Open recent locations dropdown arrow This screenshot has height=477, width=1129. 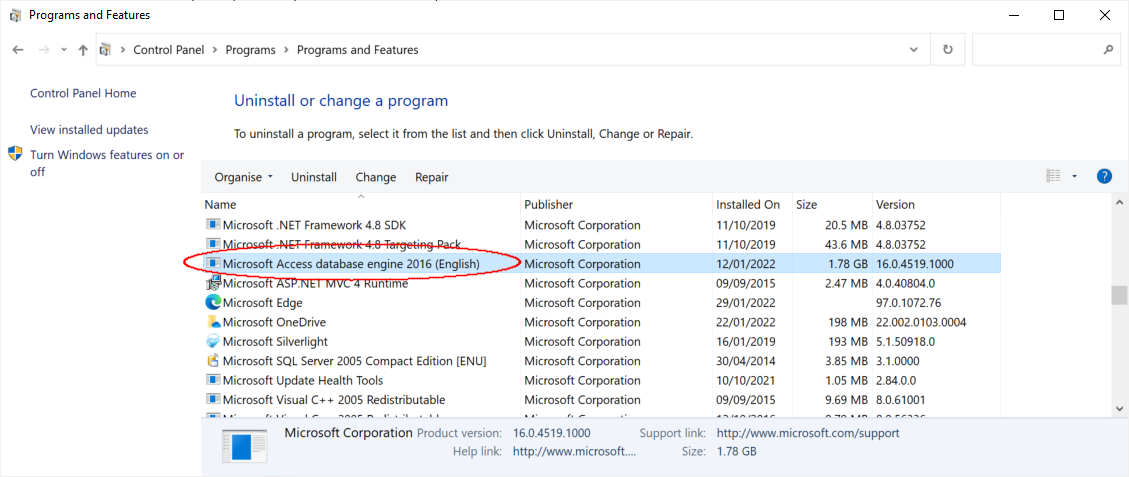point(64,50)
